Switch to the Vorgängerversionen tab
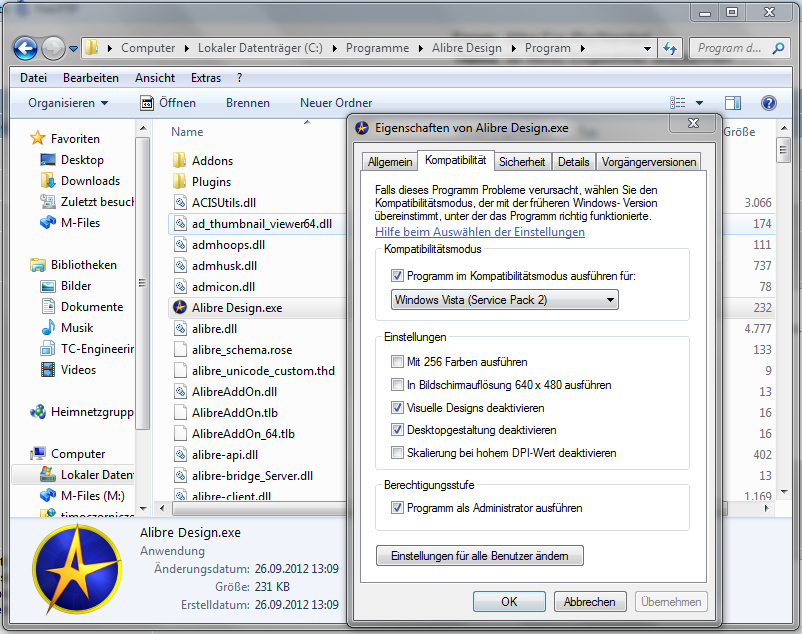 [x=649, y=162]
